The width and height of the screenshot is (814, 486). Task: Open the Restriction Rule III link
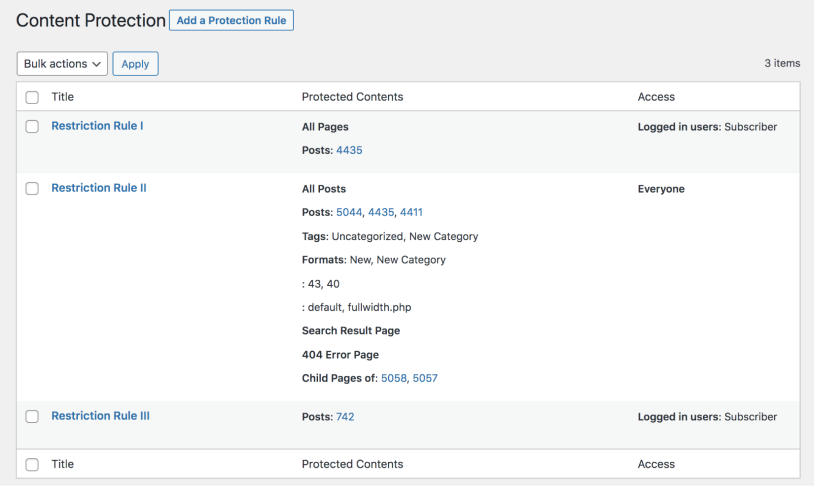click(100, 416)
